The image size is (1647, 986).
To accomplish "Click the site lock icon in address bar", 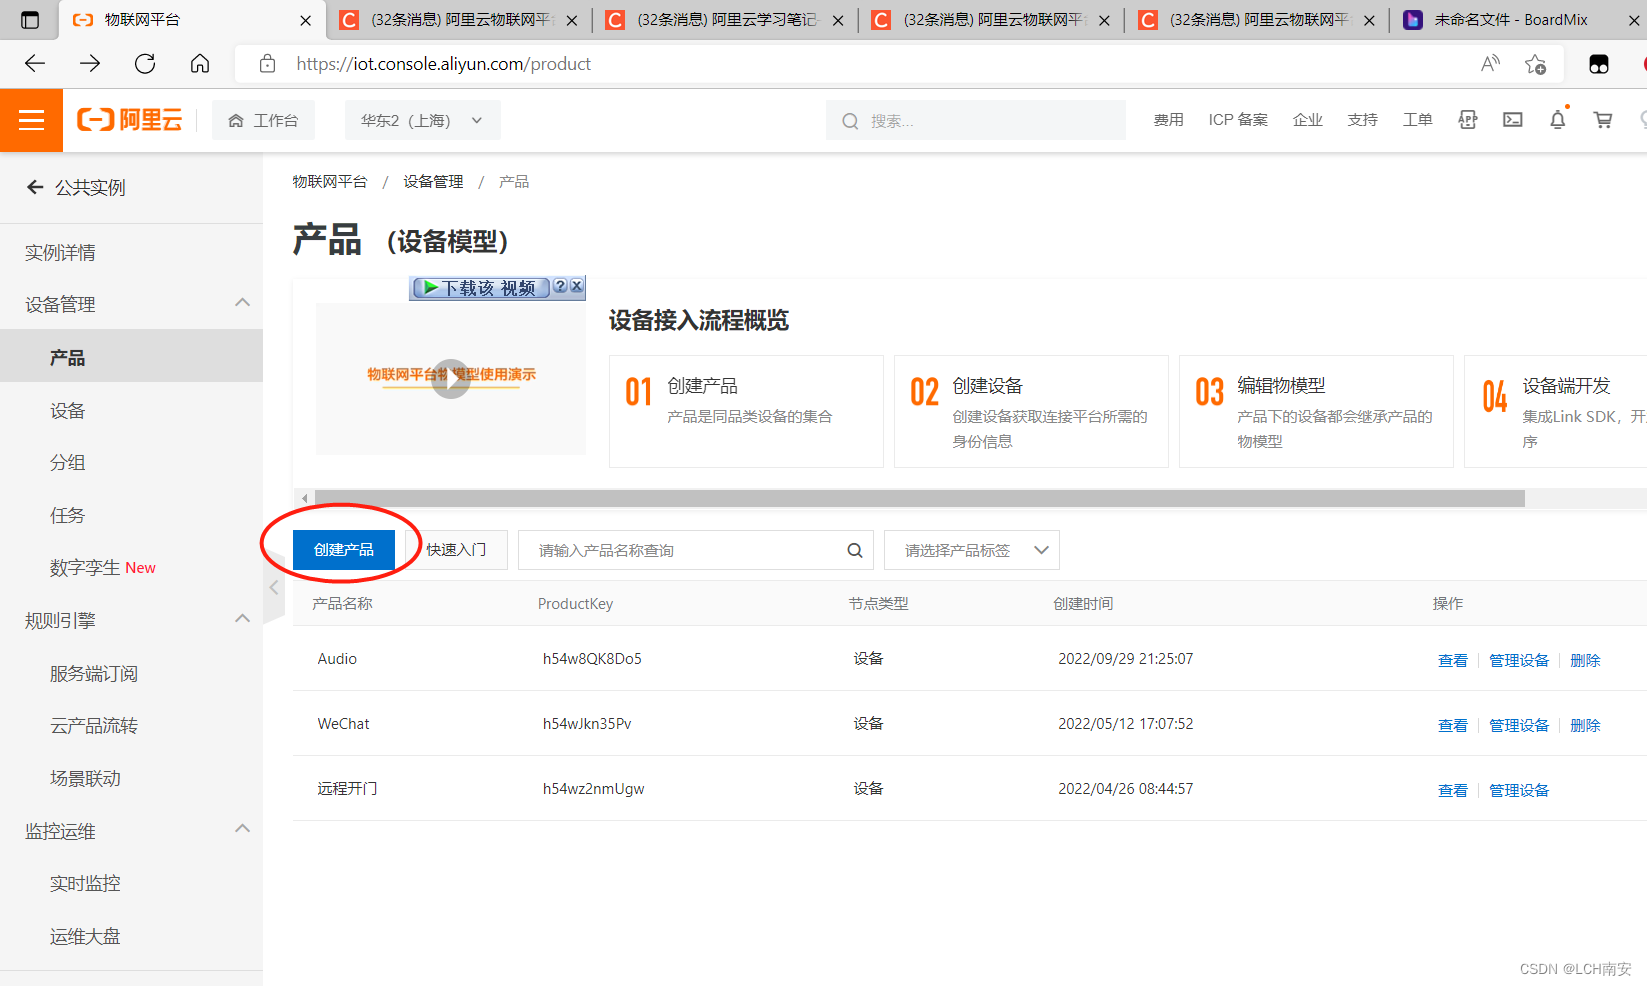I will [267, 64].
